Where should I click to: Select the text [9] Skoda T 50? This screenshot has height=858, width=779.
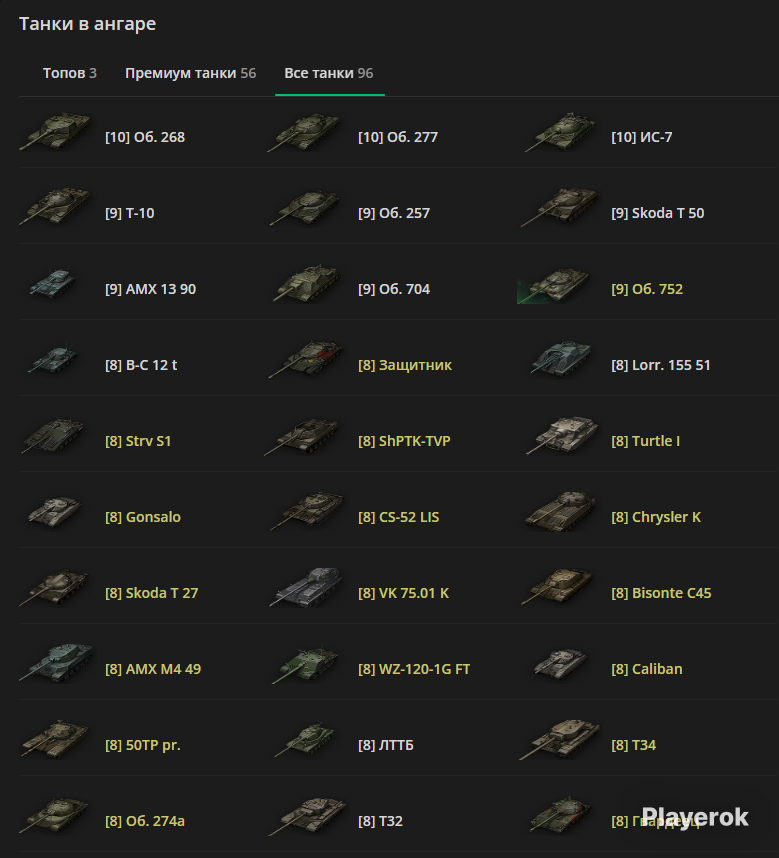click(x=658, y=213)
